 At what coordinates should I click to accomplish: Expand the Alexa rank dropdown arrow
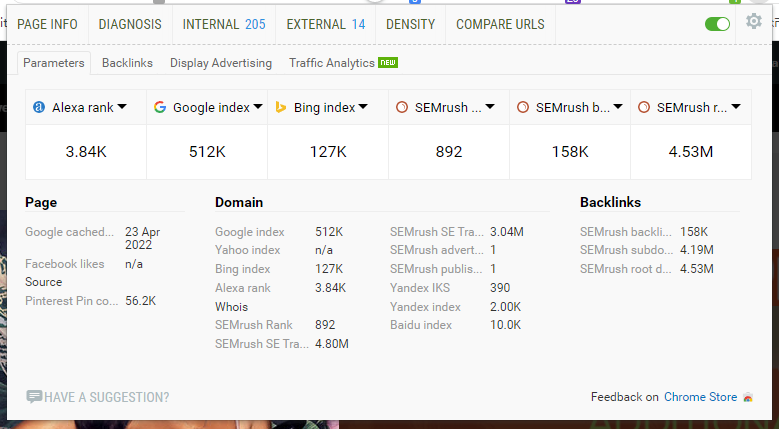(x=122, y=107)
